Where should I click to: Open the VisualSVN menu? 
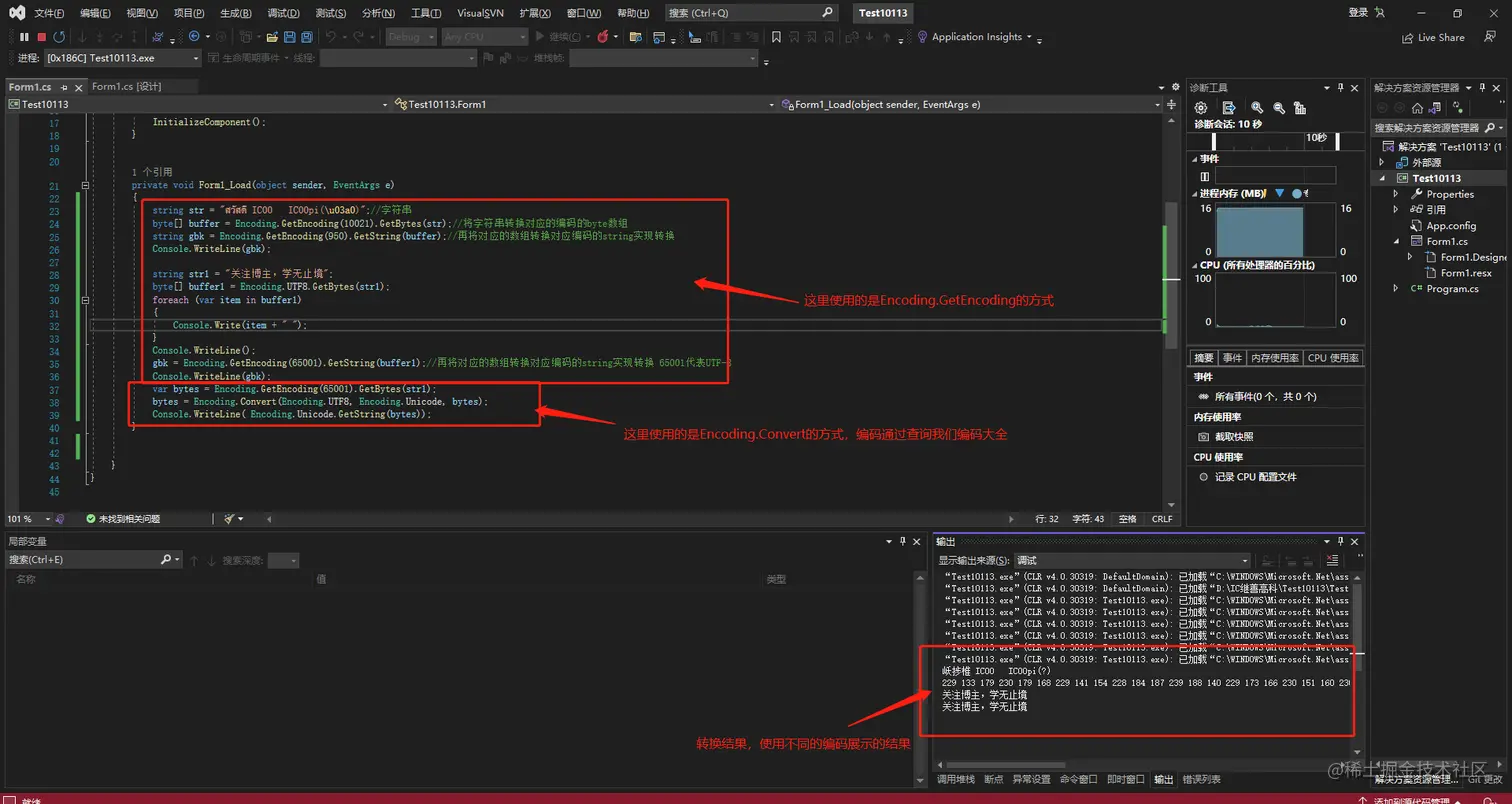[480, 13]
